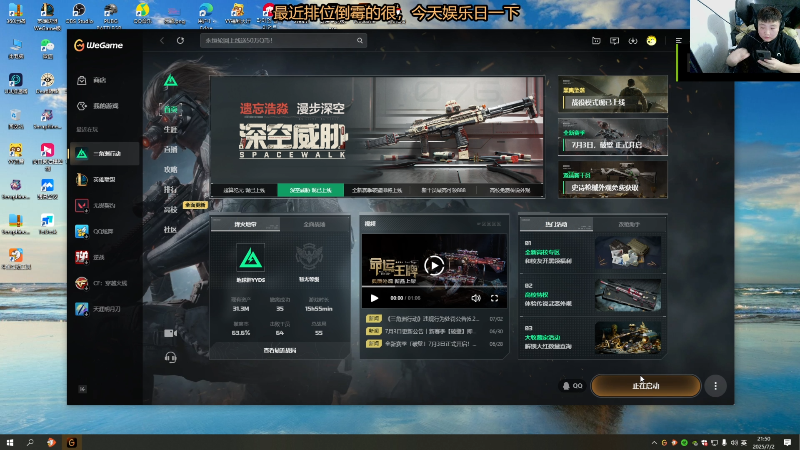Switch to the 热门活动 tab
Screen dimensions: 800x450
(556, 224)
